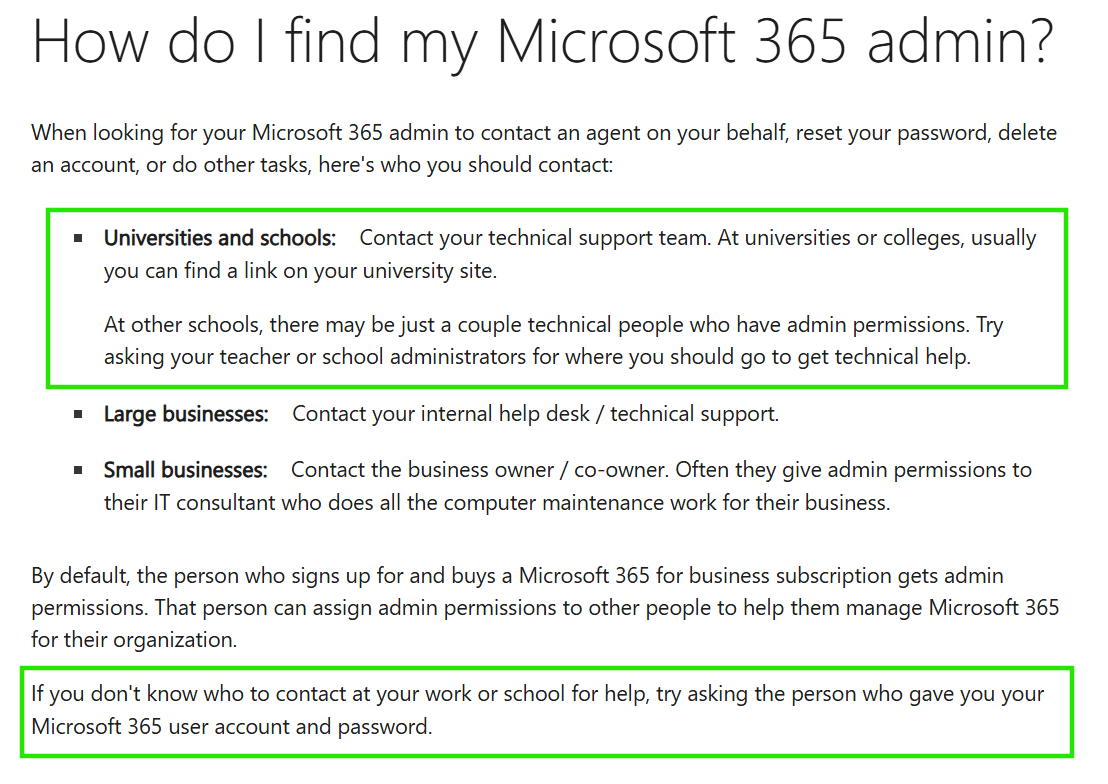Image resolution: width=1108 pixels, height=784 pixels.
Task: Click the "Contact the business owner / co-owner" sentence
Action: pos(480,470)
